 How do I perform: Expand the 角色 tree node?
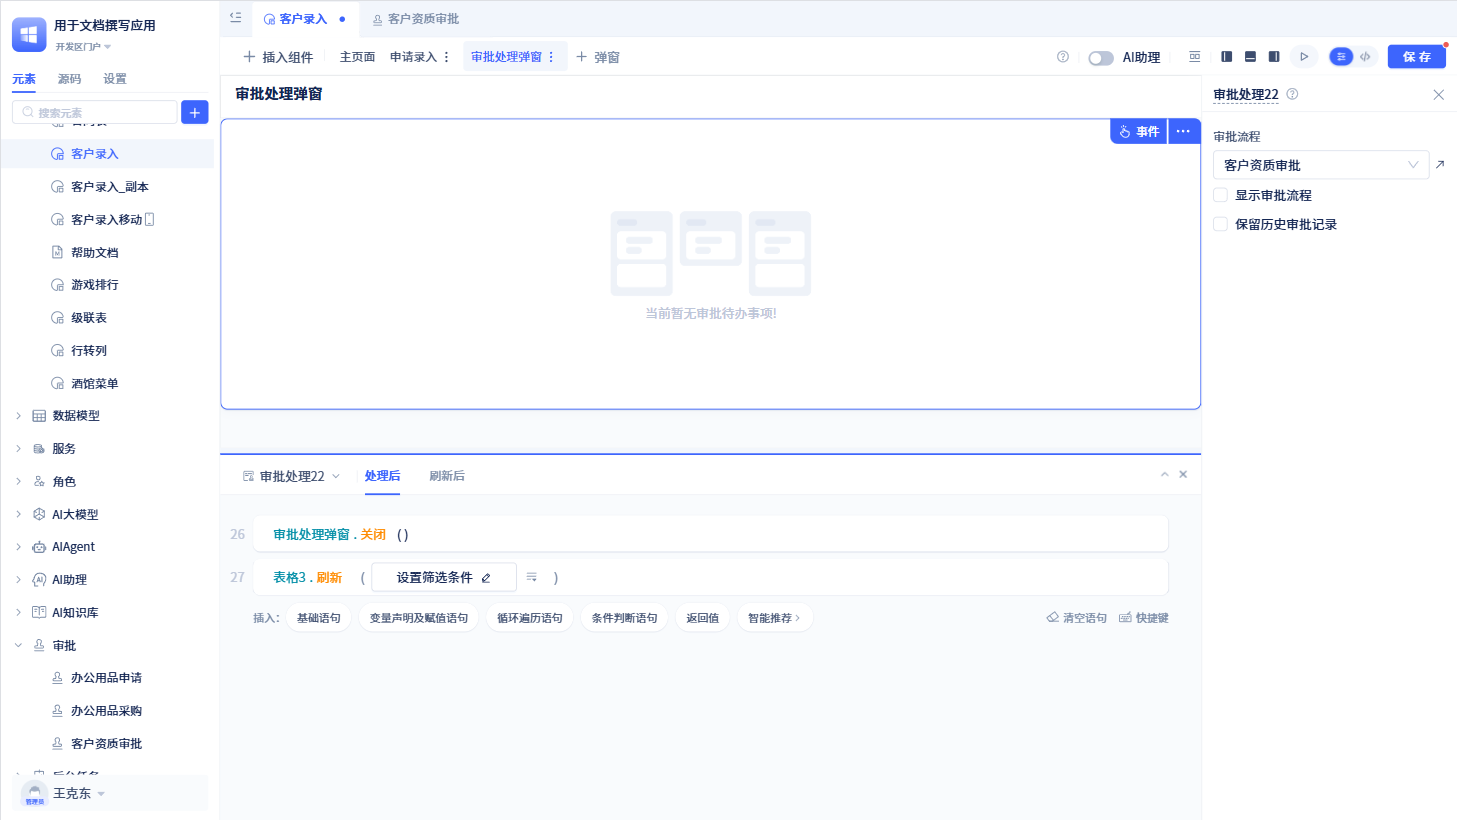tap(18, 482)
